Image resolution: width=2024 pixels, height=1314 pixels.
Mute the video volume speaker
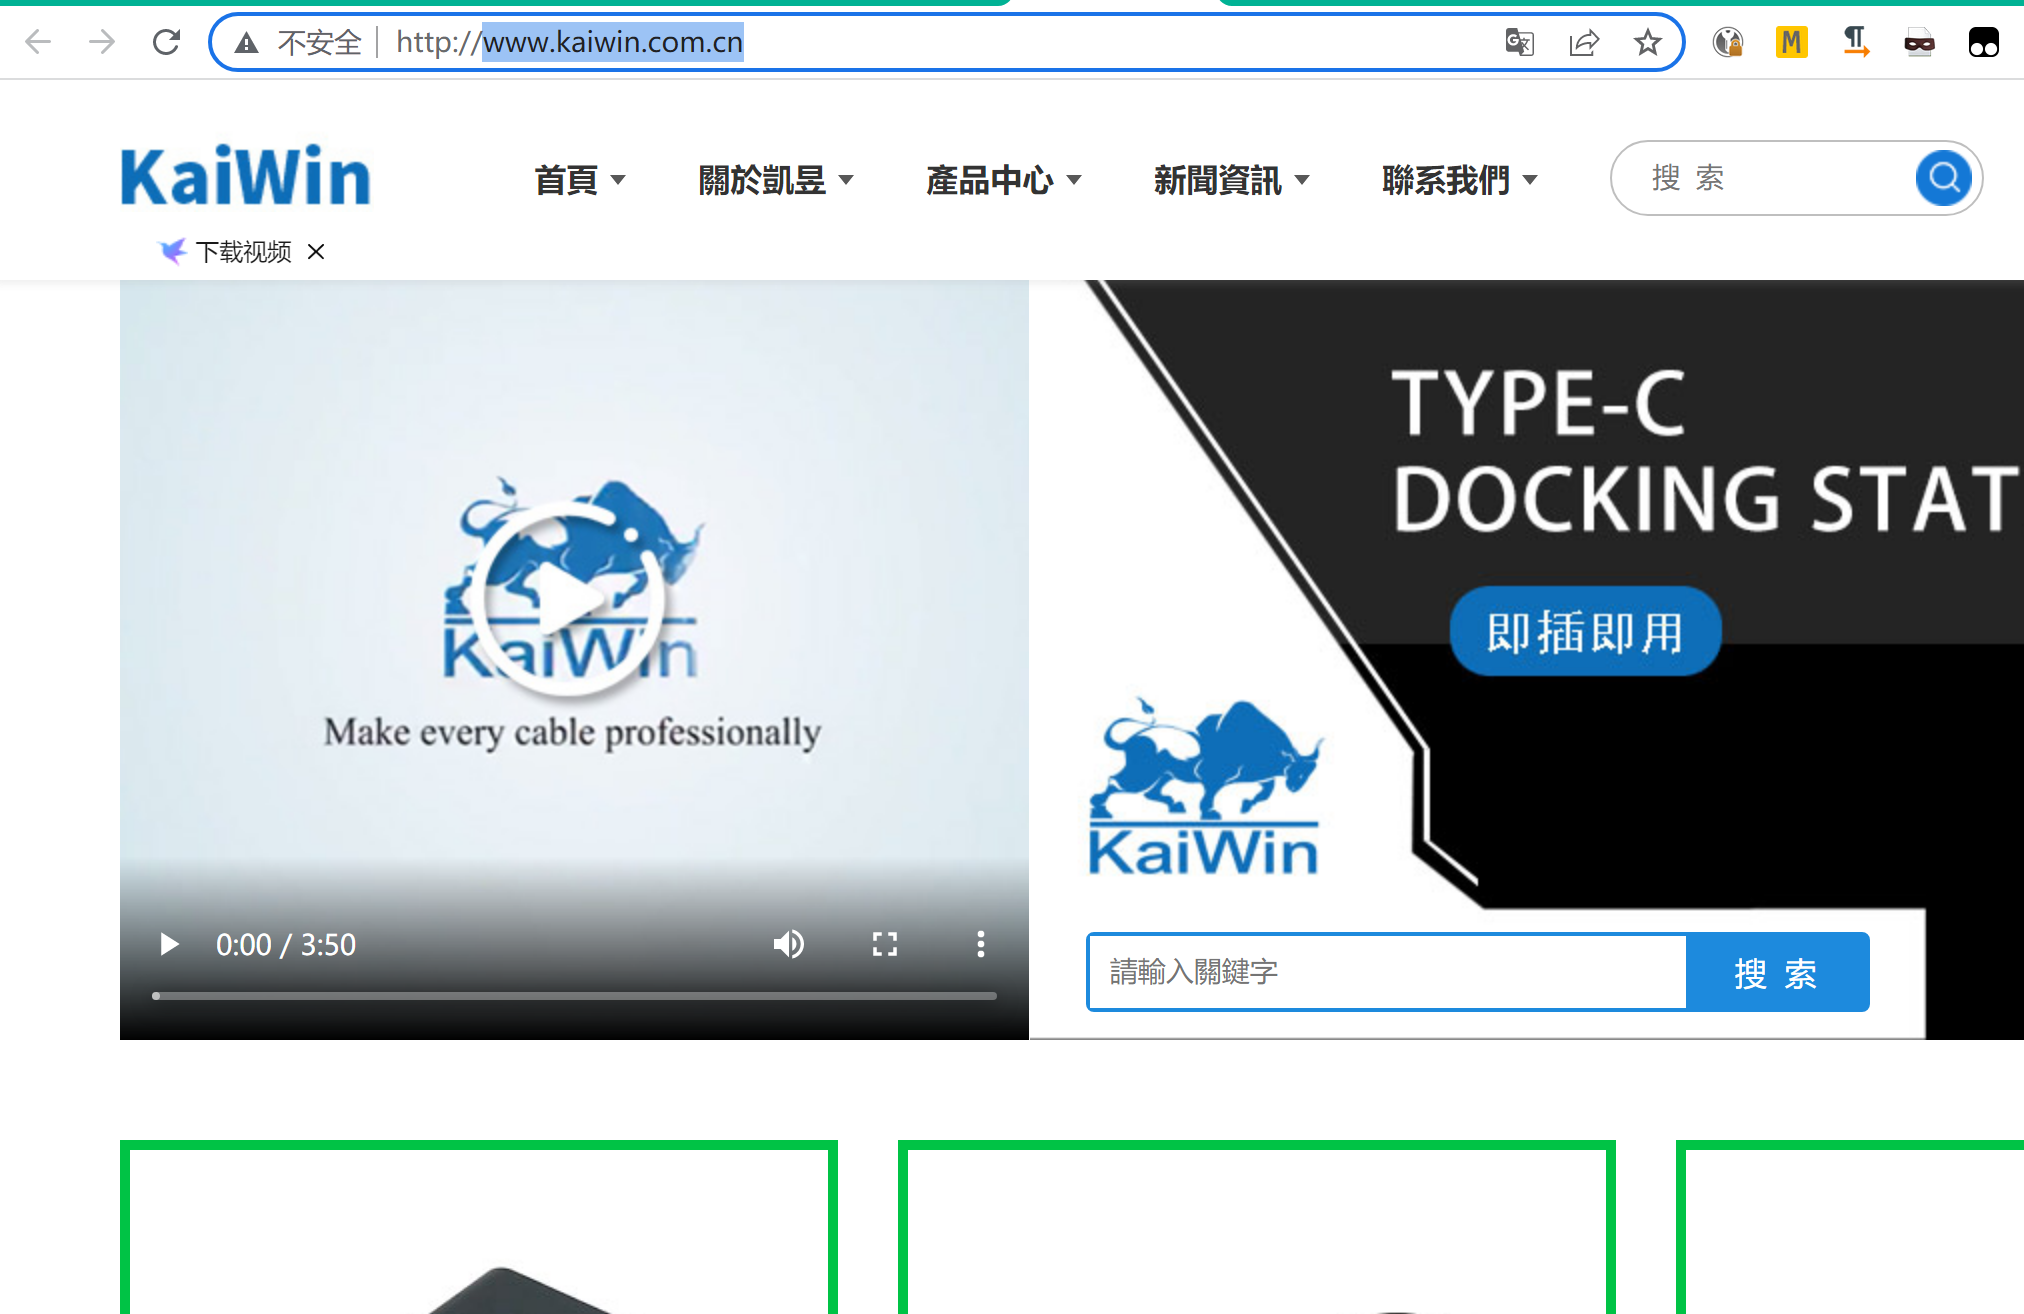pos(788,944)
